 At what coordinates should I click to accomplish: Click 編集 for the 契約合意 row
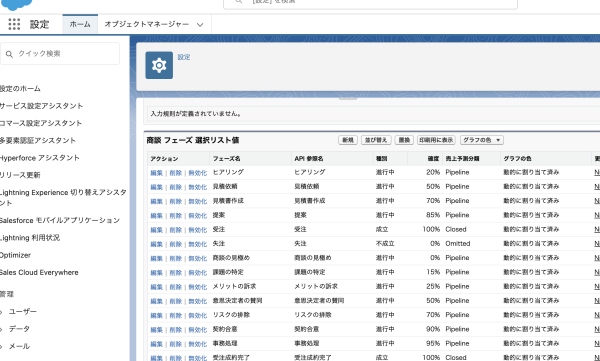point(157,330)
